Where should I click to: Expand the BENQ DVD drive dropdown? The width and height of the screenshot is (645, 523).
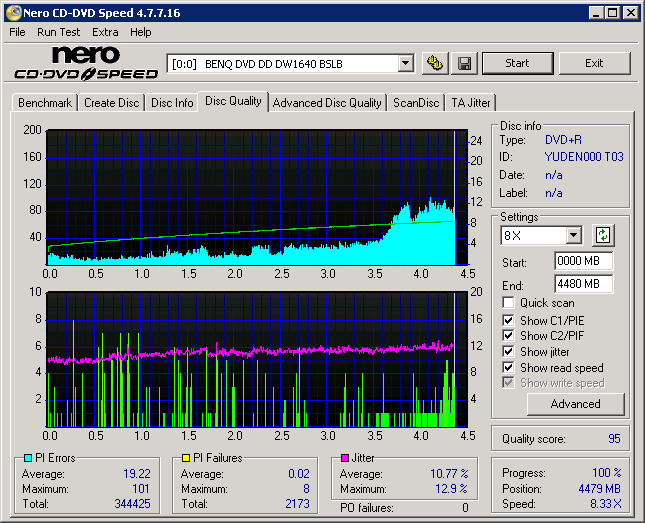click(x=405, y=63)
